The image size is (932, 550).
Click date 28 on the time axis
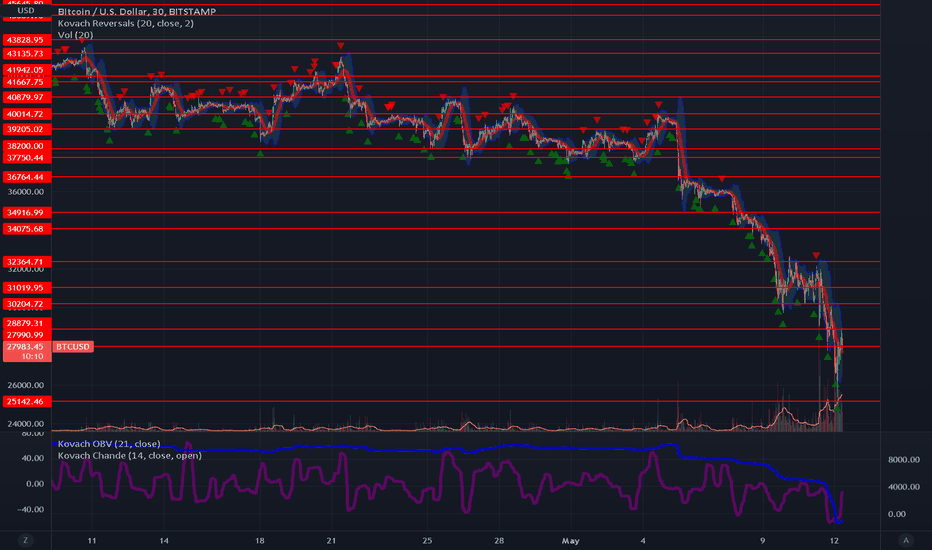point(499,541)
